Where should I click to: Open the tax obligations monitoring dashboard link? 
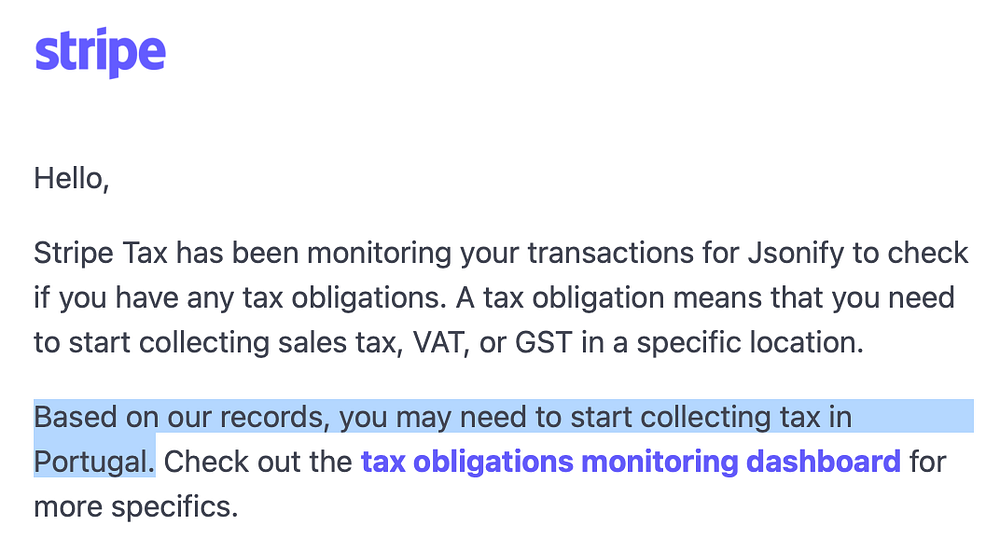pyautogui.click(x=630, y=462)
